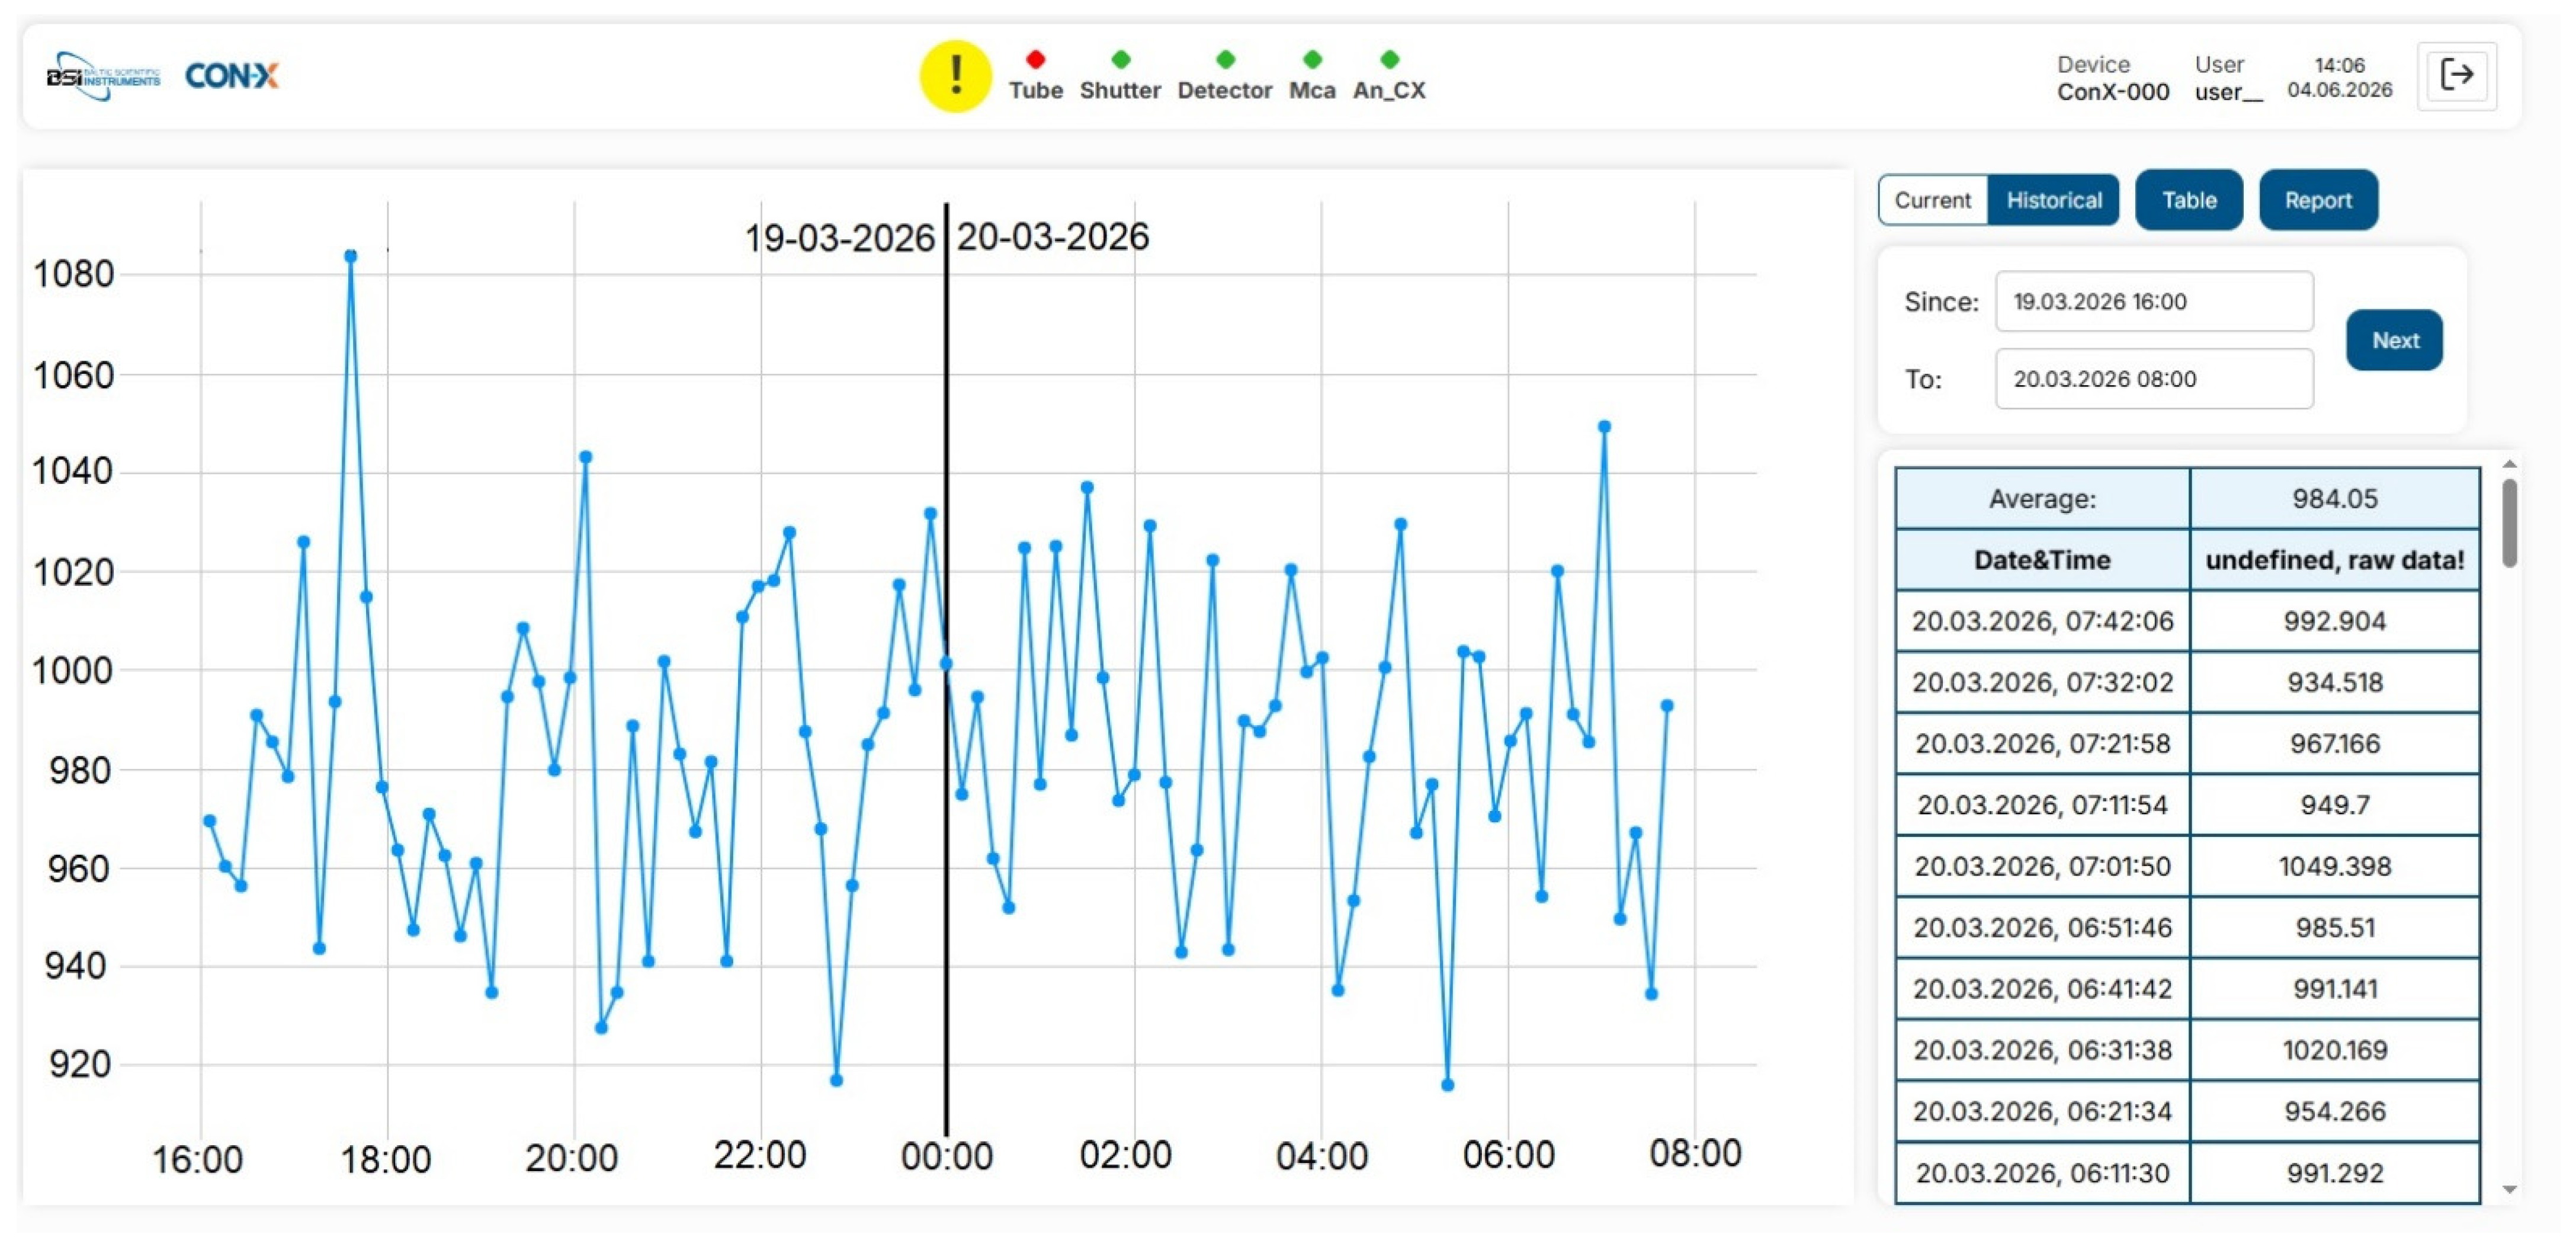Click the 14:06 04.06.2026 clock display
The image size is (2576, 1247).
(x=2339, y=77)
